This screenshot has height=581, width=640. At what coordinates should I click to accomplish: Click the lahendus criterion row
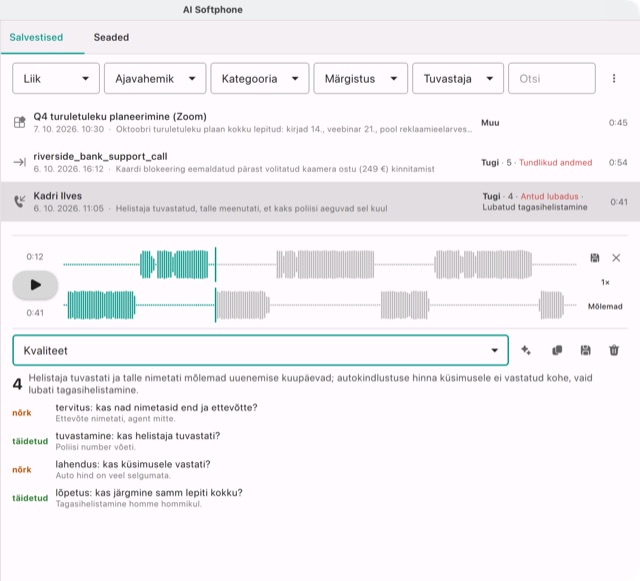point(320,469)
